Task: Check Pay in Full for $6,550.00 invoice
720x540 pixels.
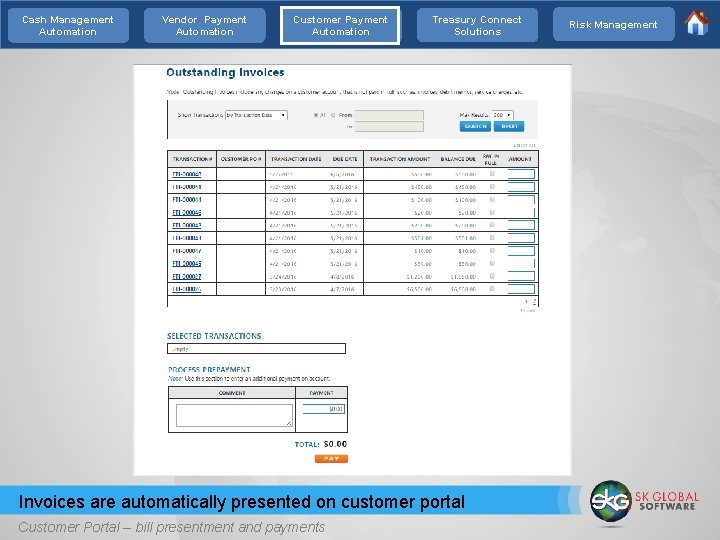Action: [x=492, y=289]
